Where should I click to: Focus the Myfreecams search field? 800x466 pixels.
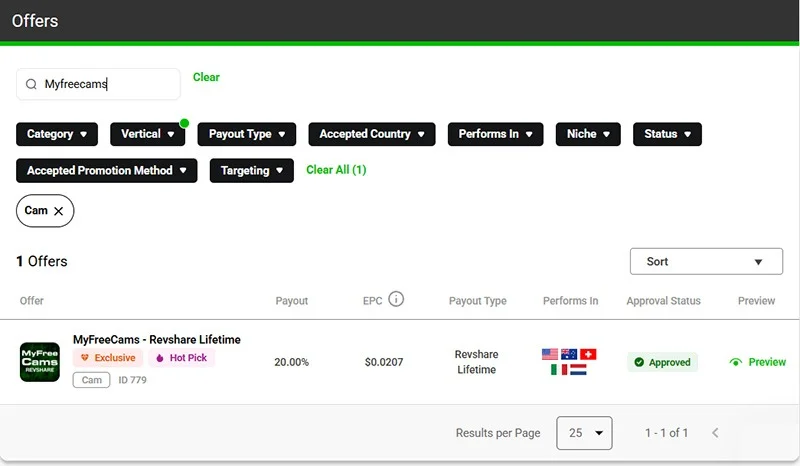point(98,84)
